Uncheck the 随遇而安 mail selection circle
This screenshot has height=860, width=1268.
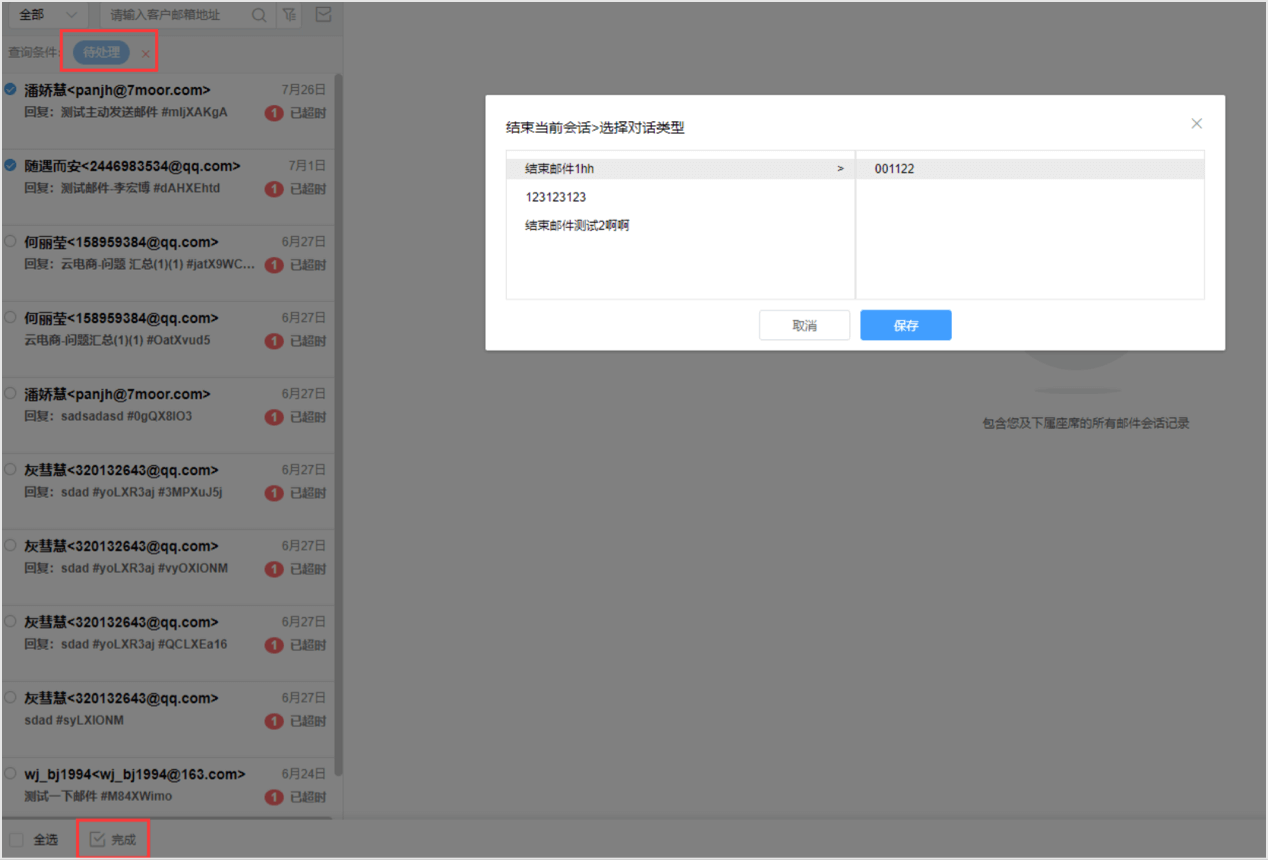tap(10, 165)
